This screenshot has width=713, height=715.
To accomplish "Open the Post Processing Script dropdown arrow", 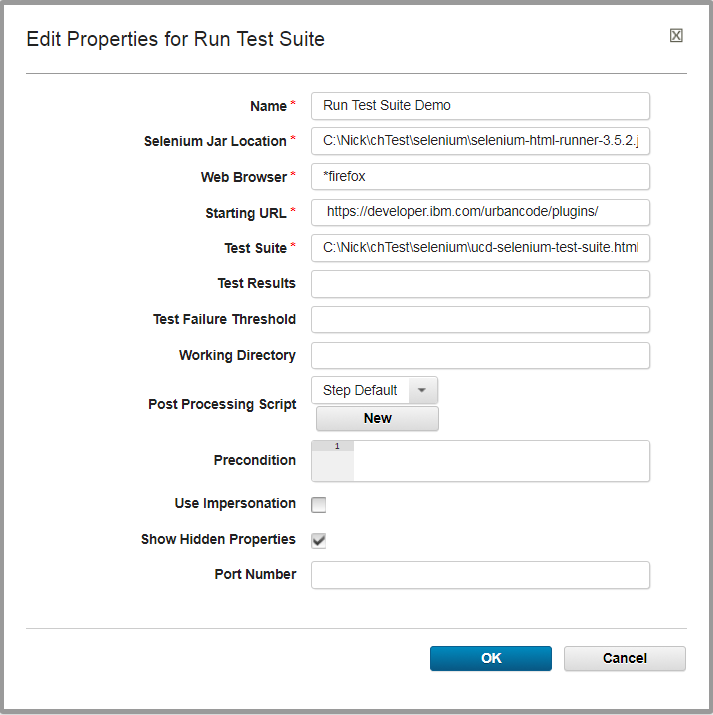I will coord(423,390).
